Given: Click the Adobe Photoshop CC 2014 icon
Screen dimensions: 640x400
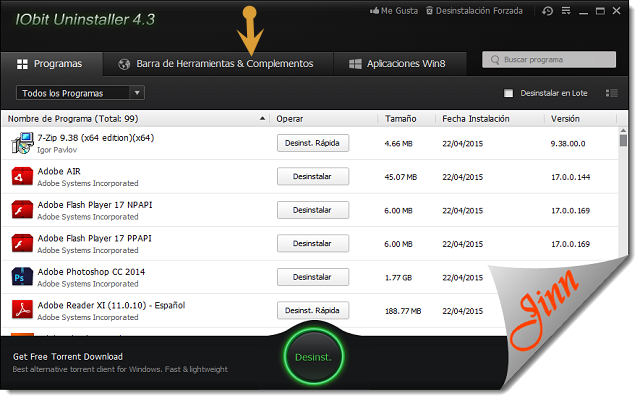Looking at the screenshot, I should tap(22, 277).
